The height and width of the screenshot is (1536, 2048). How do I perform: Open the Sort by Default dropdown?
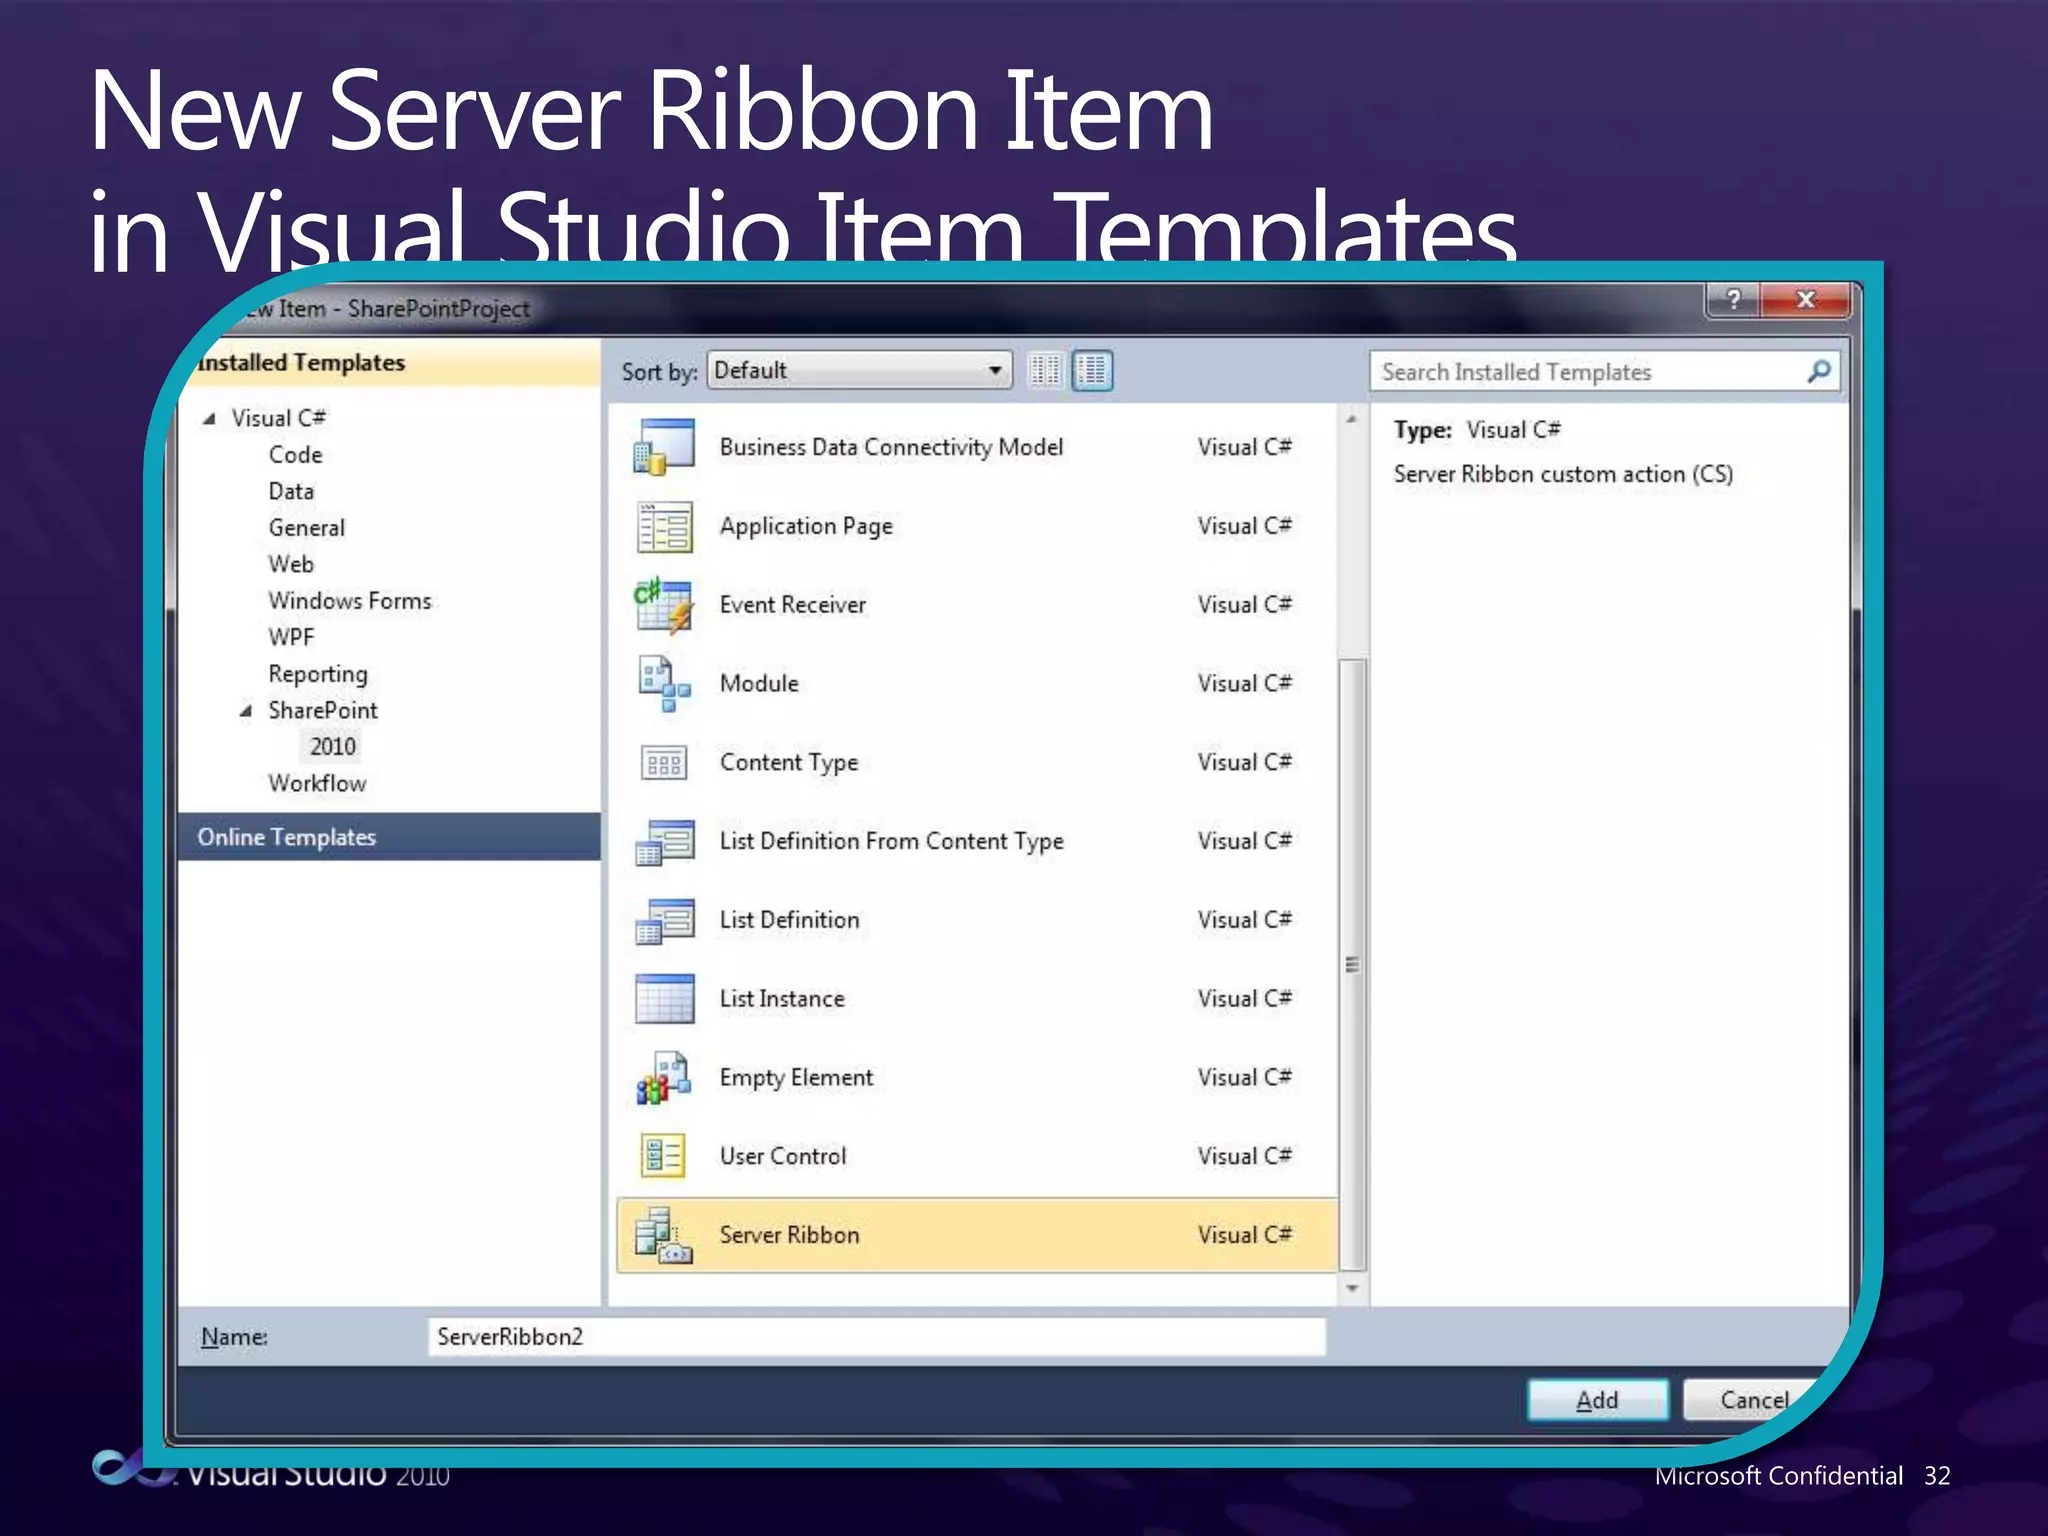(859, 371)
